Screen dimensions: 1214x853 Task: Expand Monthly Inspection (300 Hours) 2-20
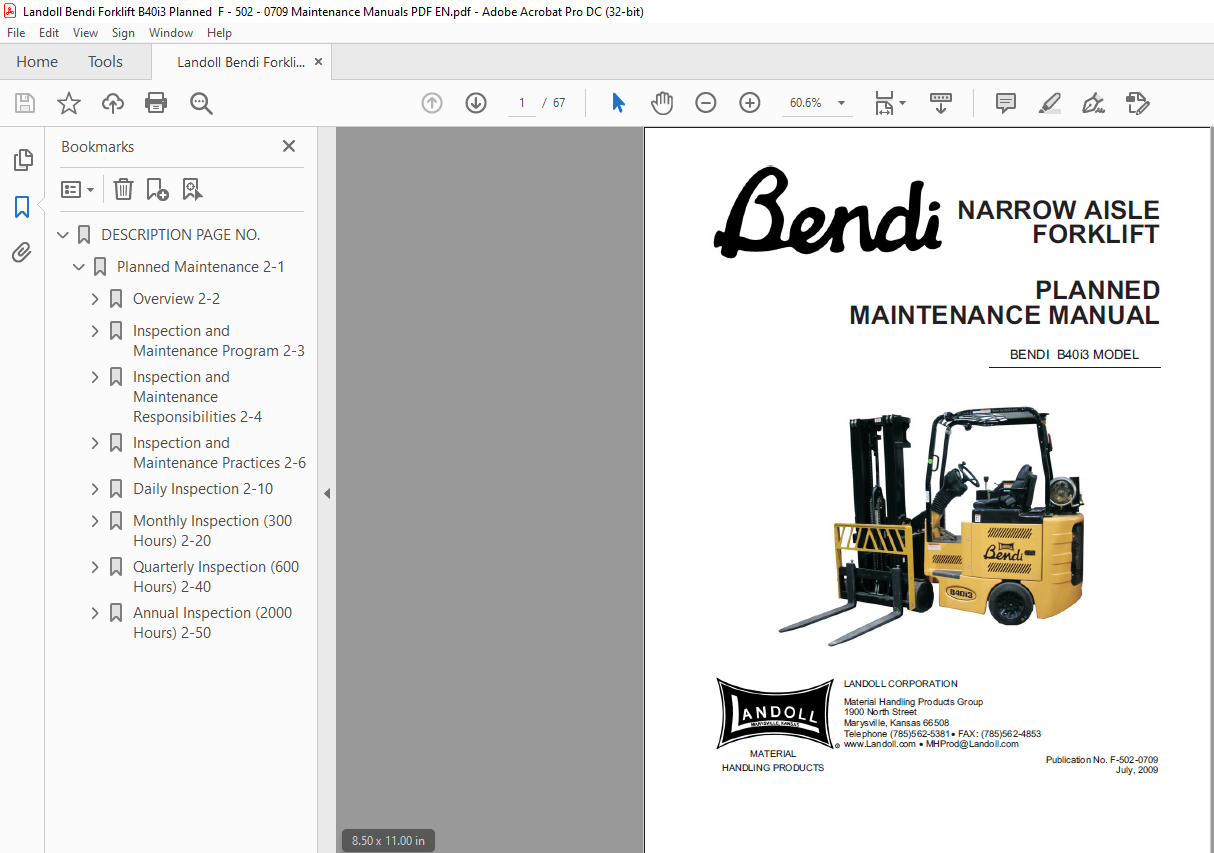click(x=95, y=521)
